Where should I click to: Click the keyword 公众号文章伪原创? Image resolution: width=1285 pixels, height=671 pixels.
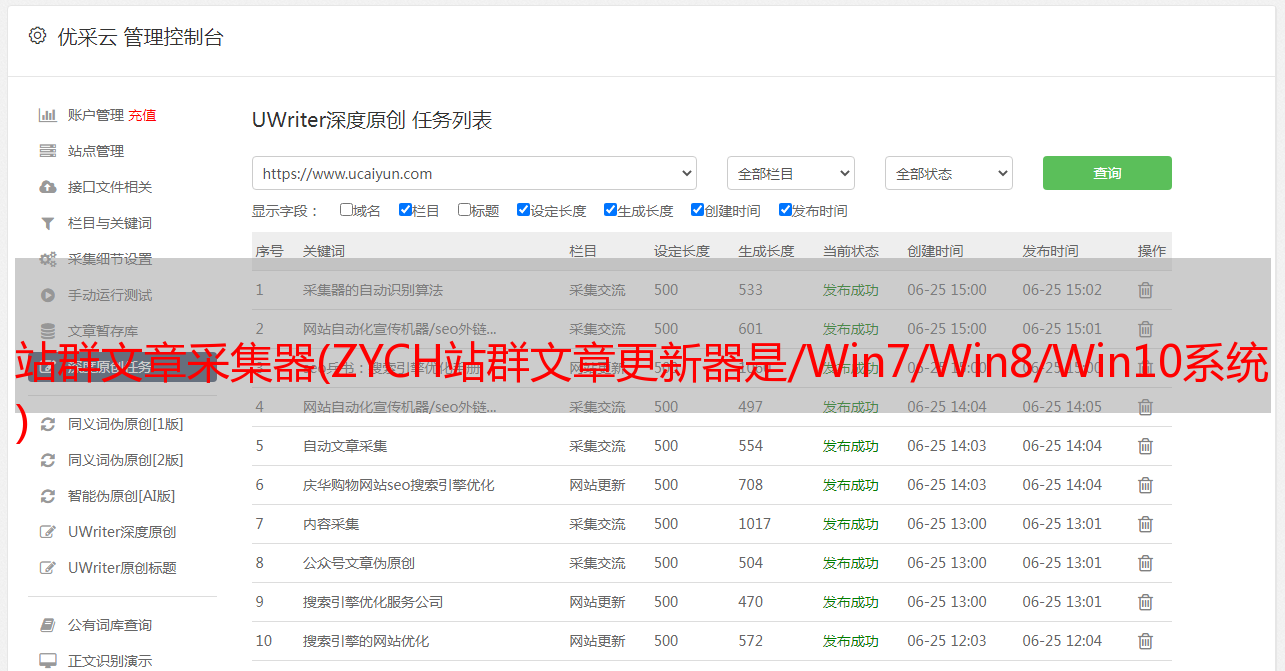[359, 563]
